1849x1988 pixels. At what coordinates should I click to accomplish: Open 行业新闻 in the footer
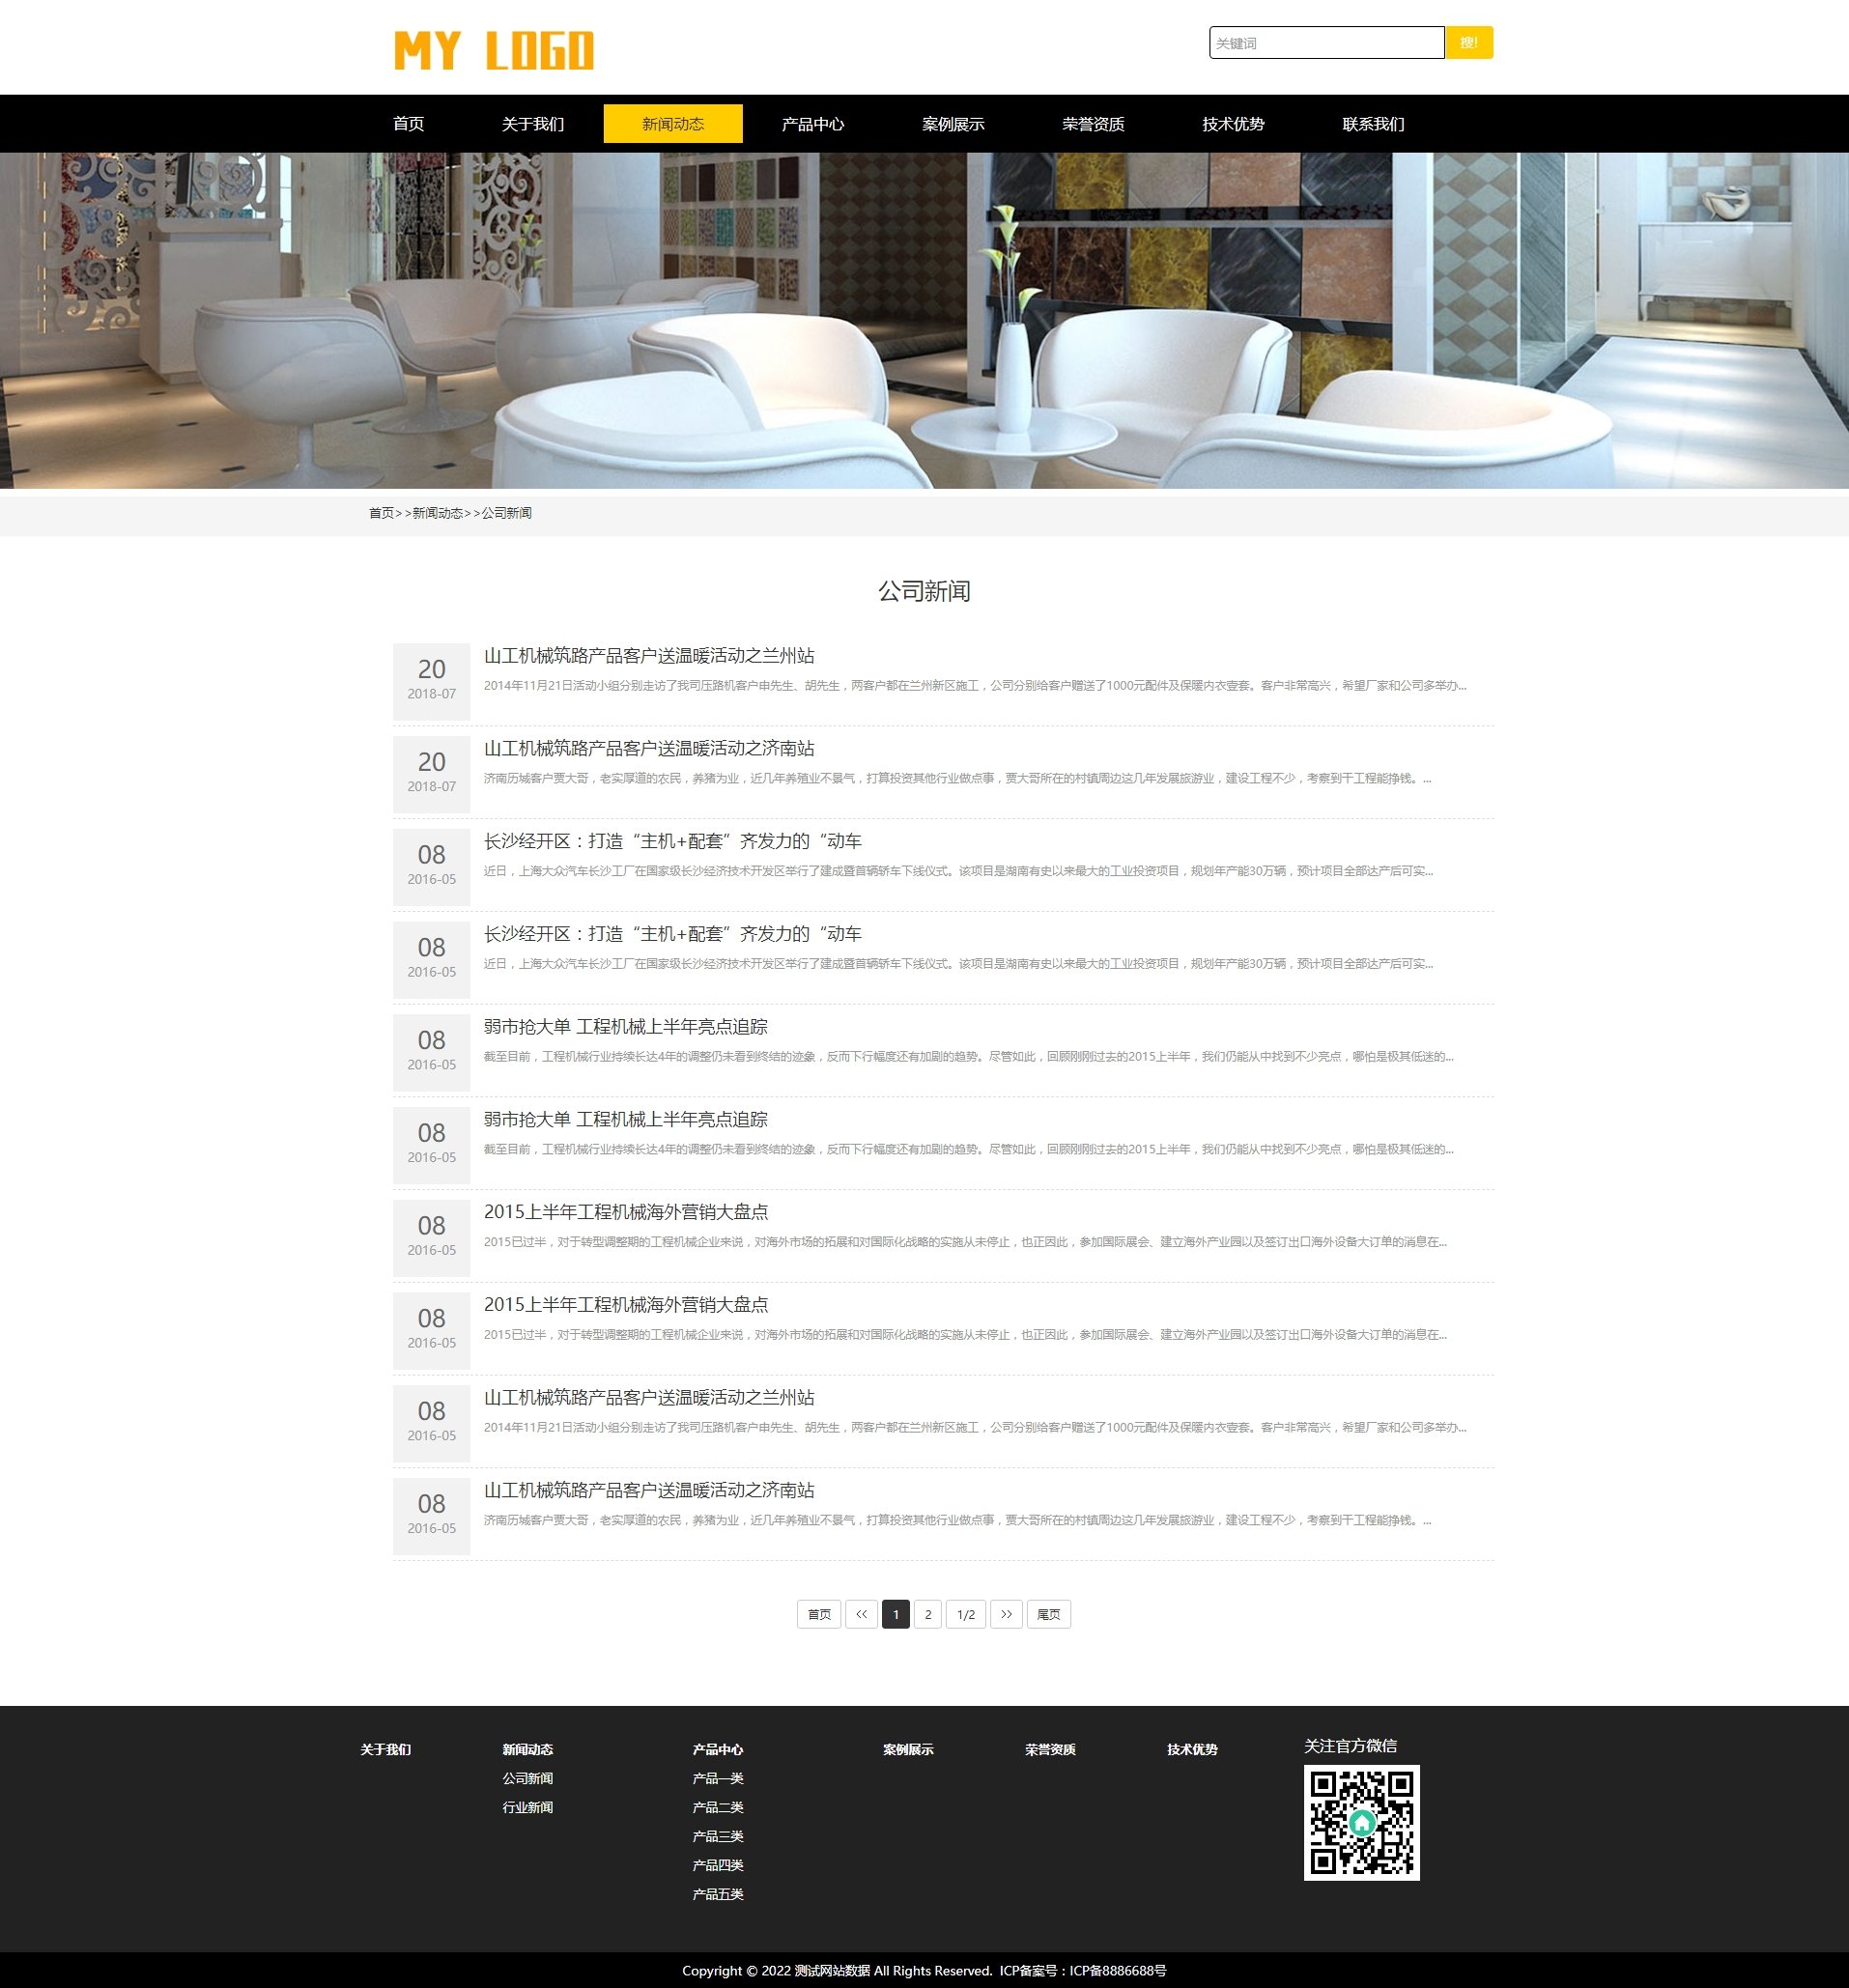tap(527, 1807)
